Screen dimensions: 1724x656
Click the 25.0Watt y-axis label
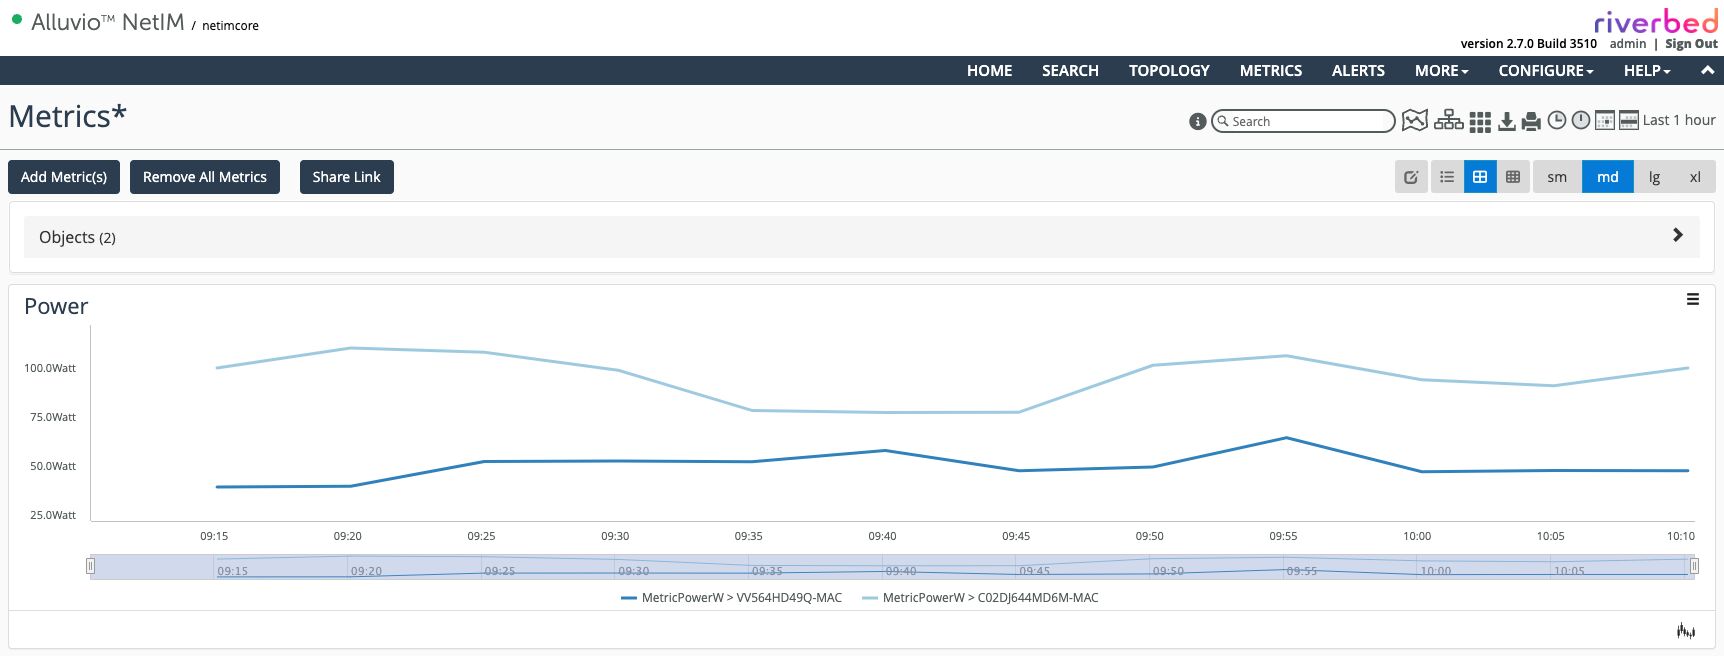[x=53, y=515]
